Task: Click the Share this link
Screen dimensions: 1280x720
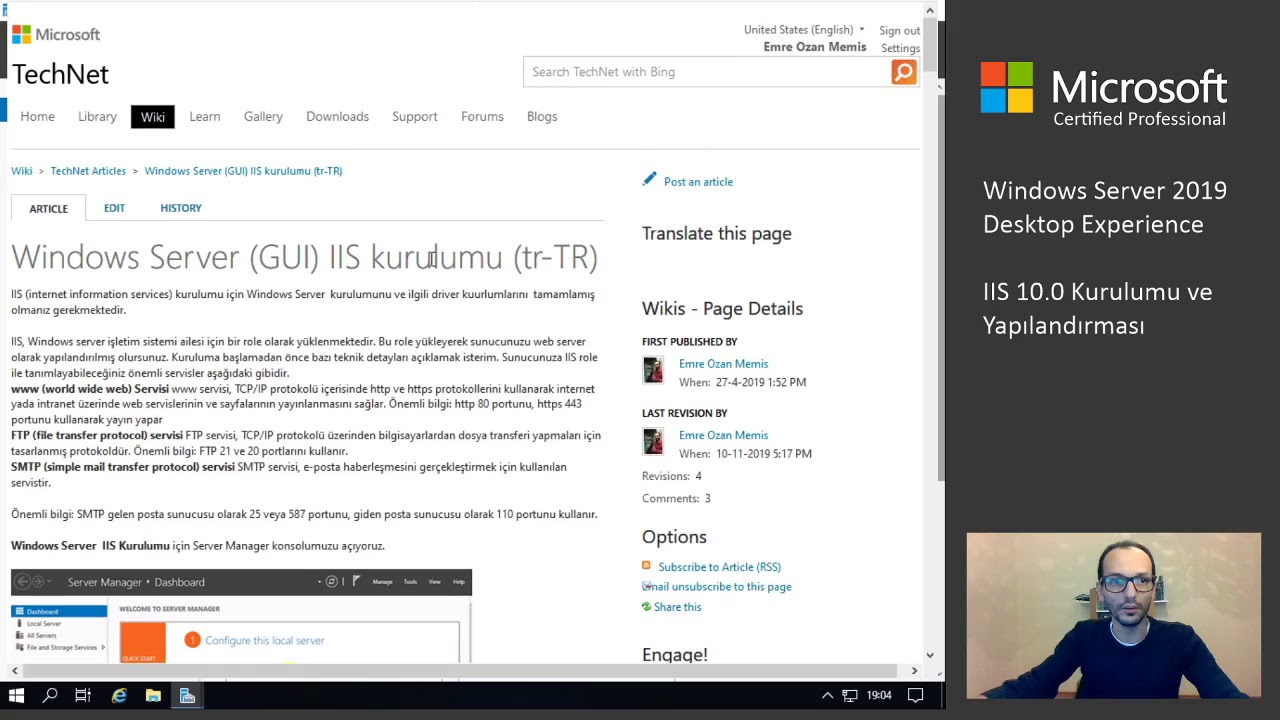Action: pyautogui.click(x=677, y=607)
